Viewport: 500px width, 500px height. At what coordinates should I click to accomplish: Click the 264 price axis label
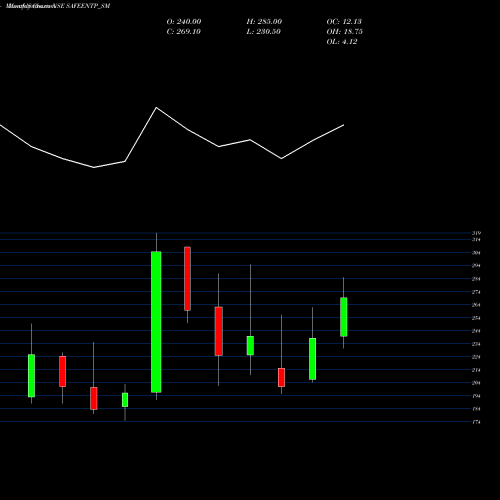coord(476,305)
